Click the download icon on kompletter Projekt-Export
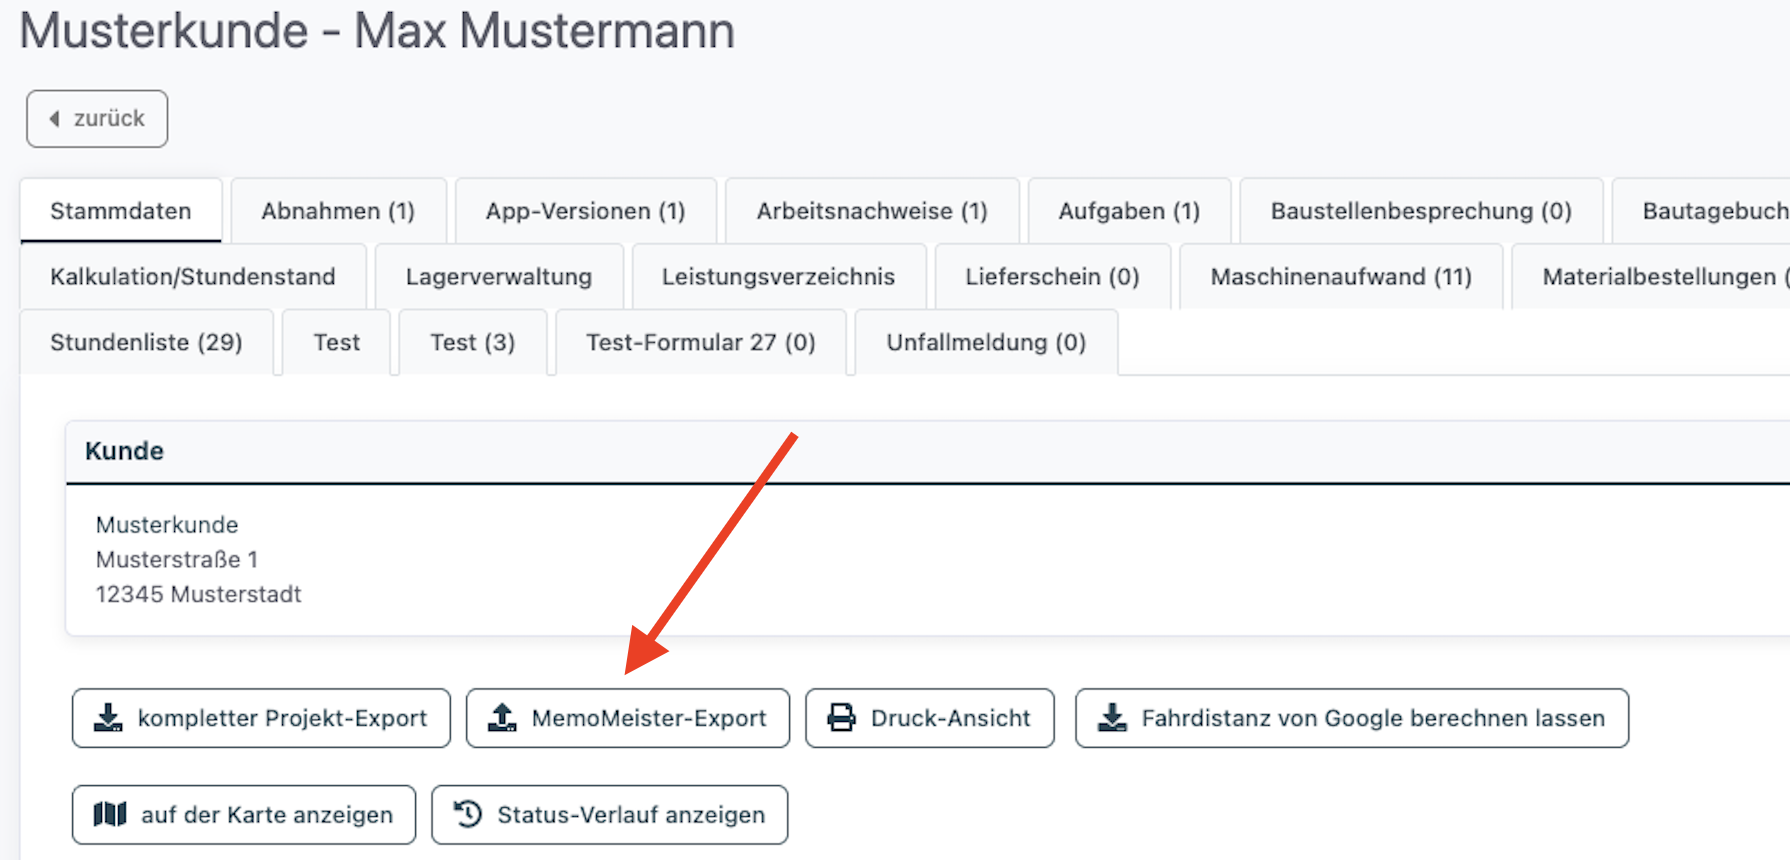 (108, 717)
